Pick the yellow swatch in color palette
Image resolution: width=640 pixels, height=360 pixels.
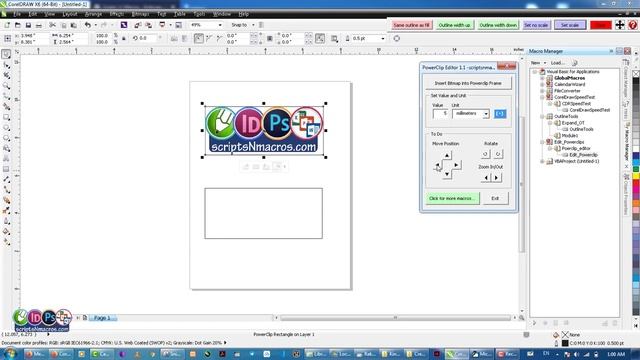click(636, 176)
